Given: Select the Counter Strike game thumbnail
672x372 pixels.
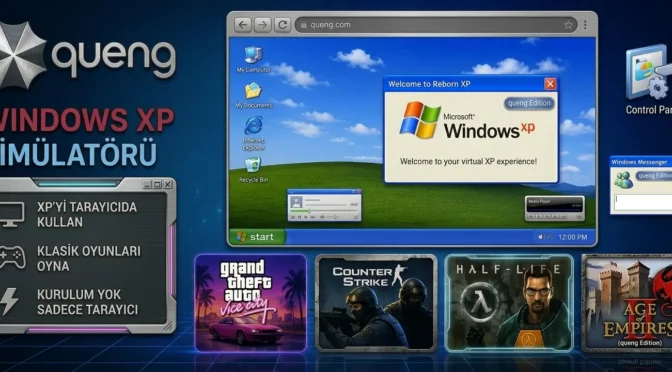Looking at the screenshot, I should (x=376, y=303).
